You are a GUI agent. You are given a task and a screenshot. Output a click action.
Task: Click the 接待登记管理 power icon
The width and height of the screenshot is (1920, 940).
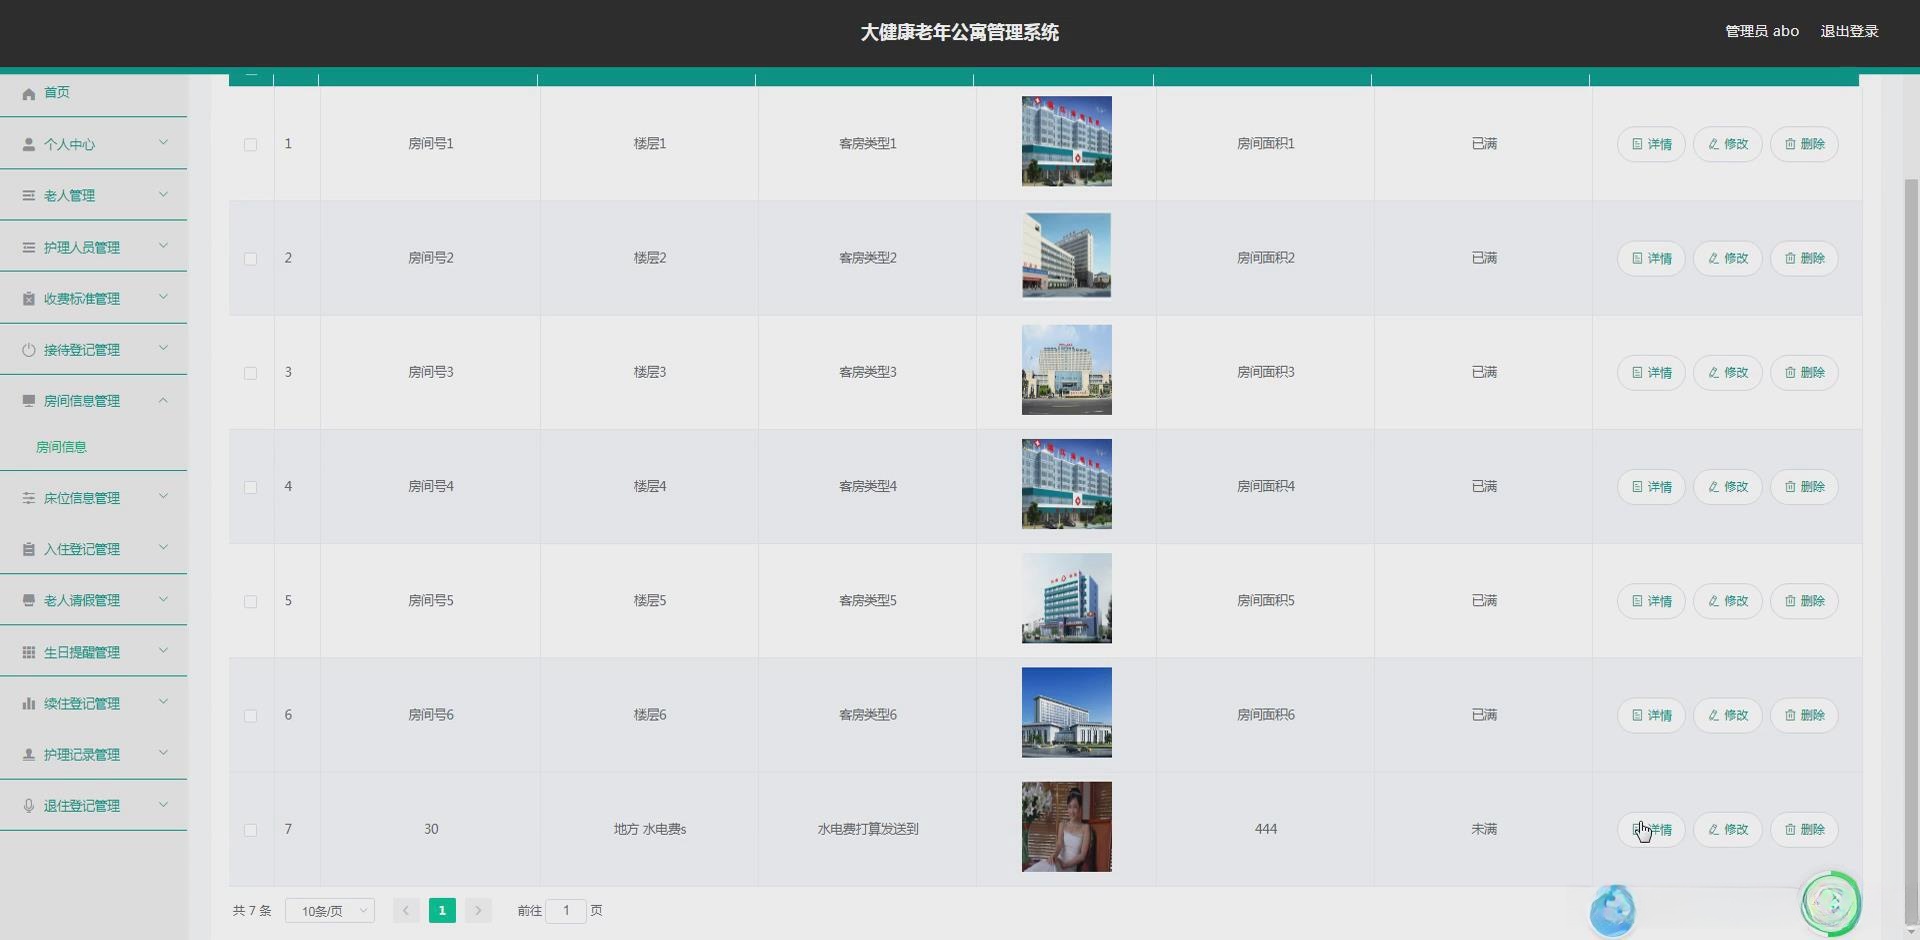point(28,349)
